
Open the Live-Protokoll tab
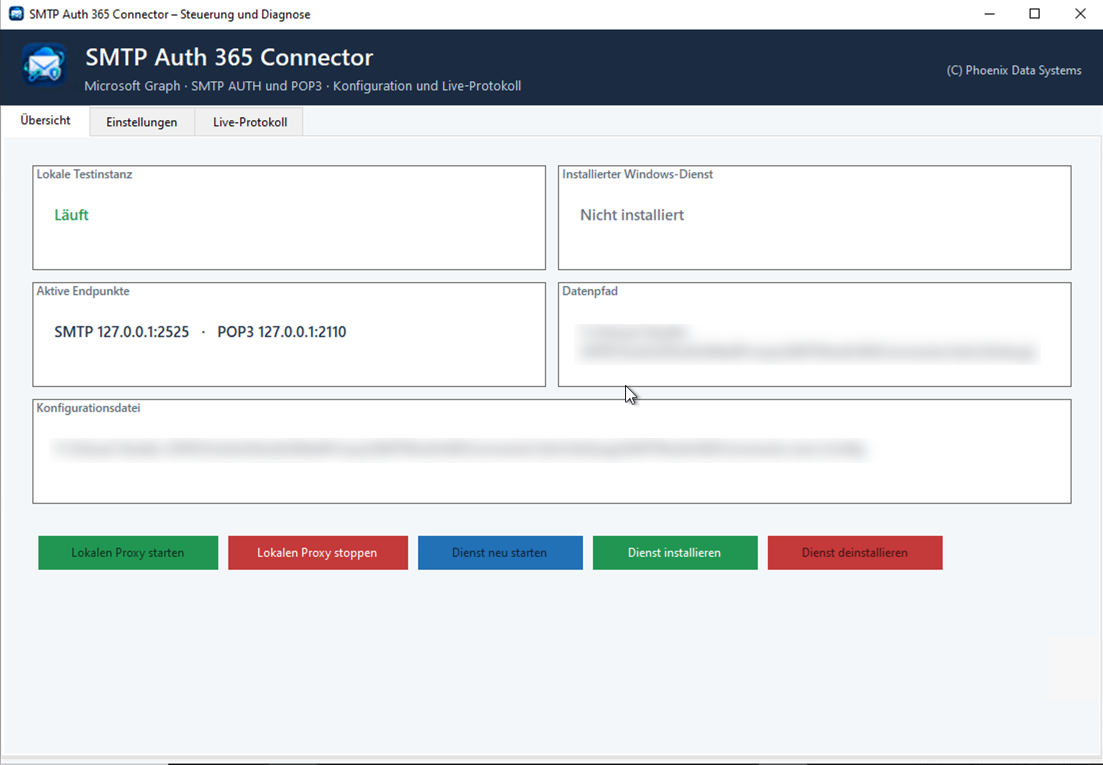(x=250, y=122)
